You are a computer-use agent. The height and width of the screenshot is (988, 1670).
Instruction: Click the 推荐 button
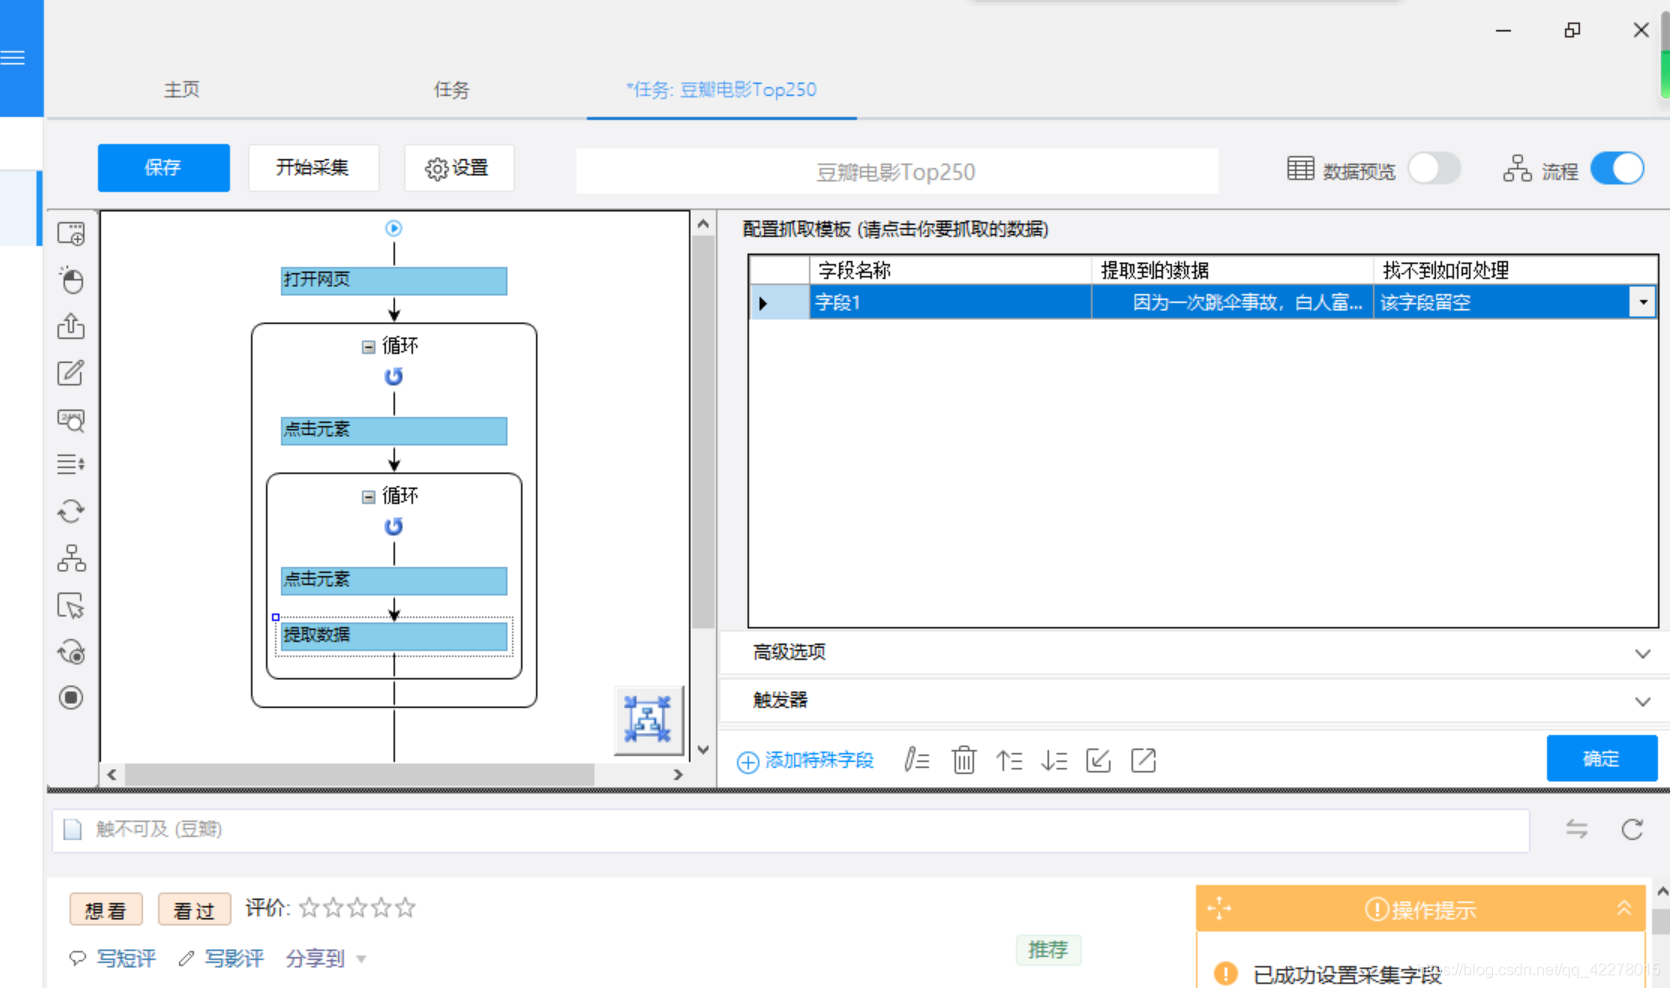(1048, 950)
